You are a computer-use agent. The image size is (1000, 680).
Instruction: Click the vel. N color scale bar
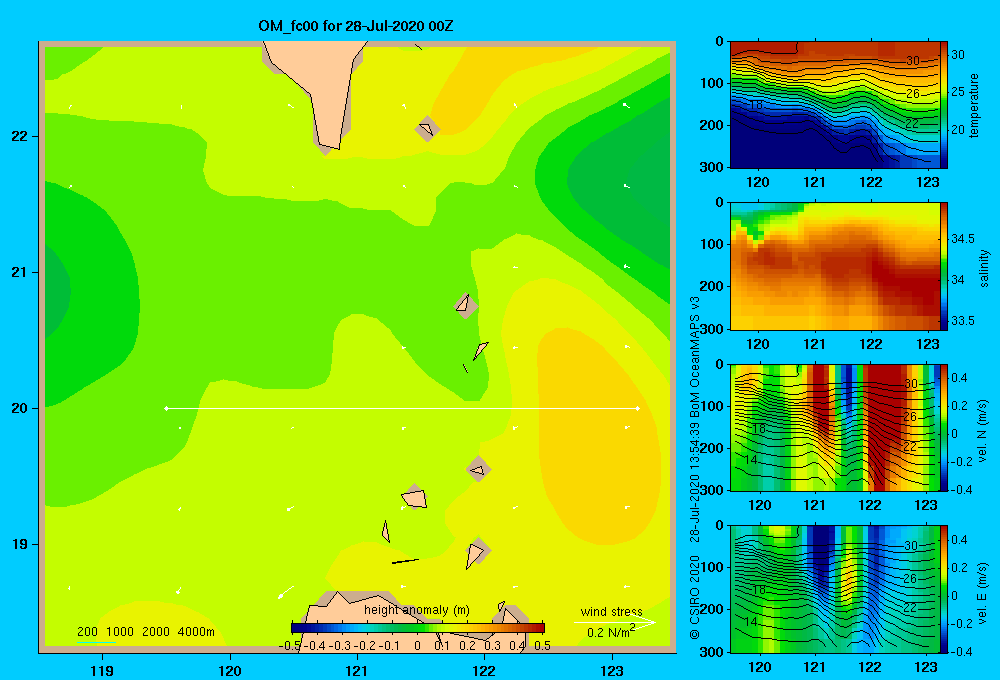(x=944, y=427)
